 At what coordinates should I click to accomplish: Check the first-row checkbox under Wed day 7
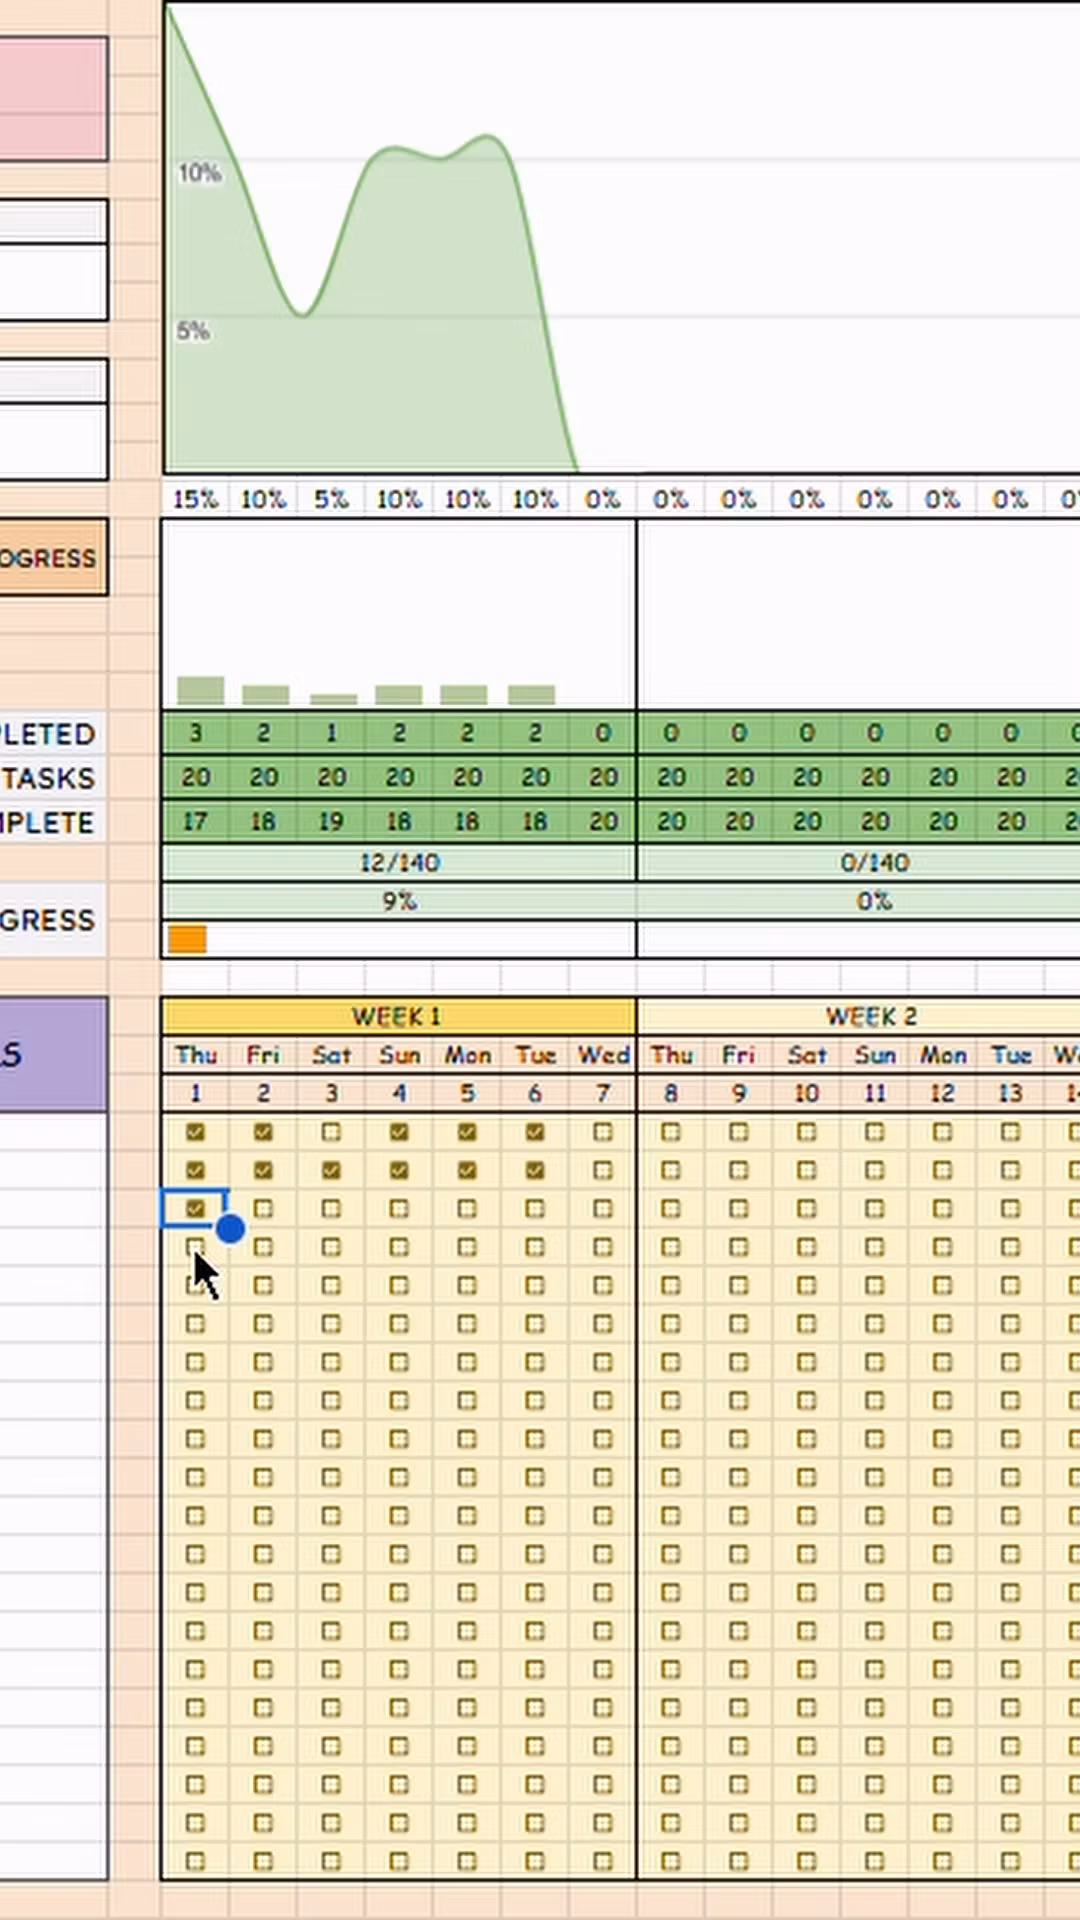click(602, 1132)
